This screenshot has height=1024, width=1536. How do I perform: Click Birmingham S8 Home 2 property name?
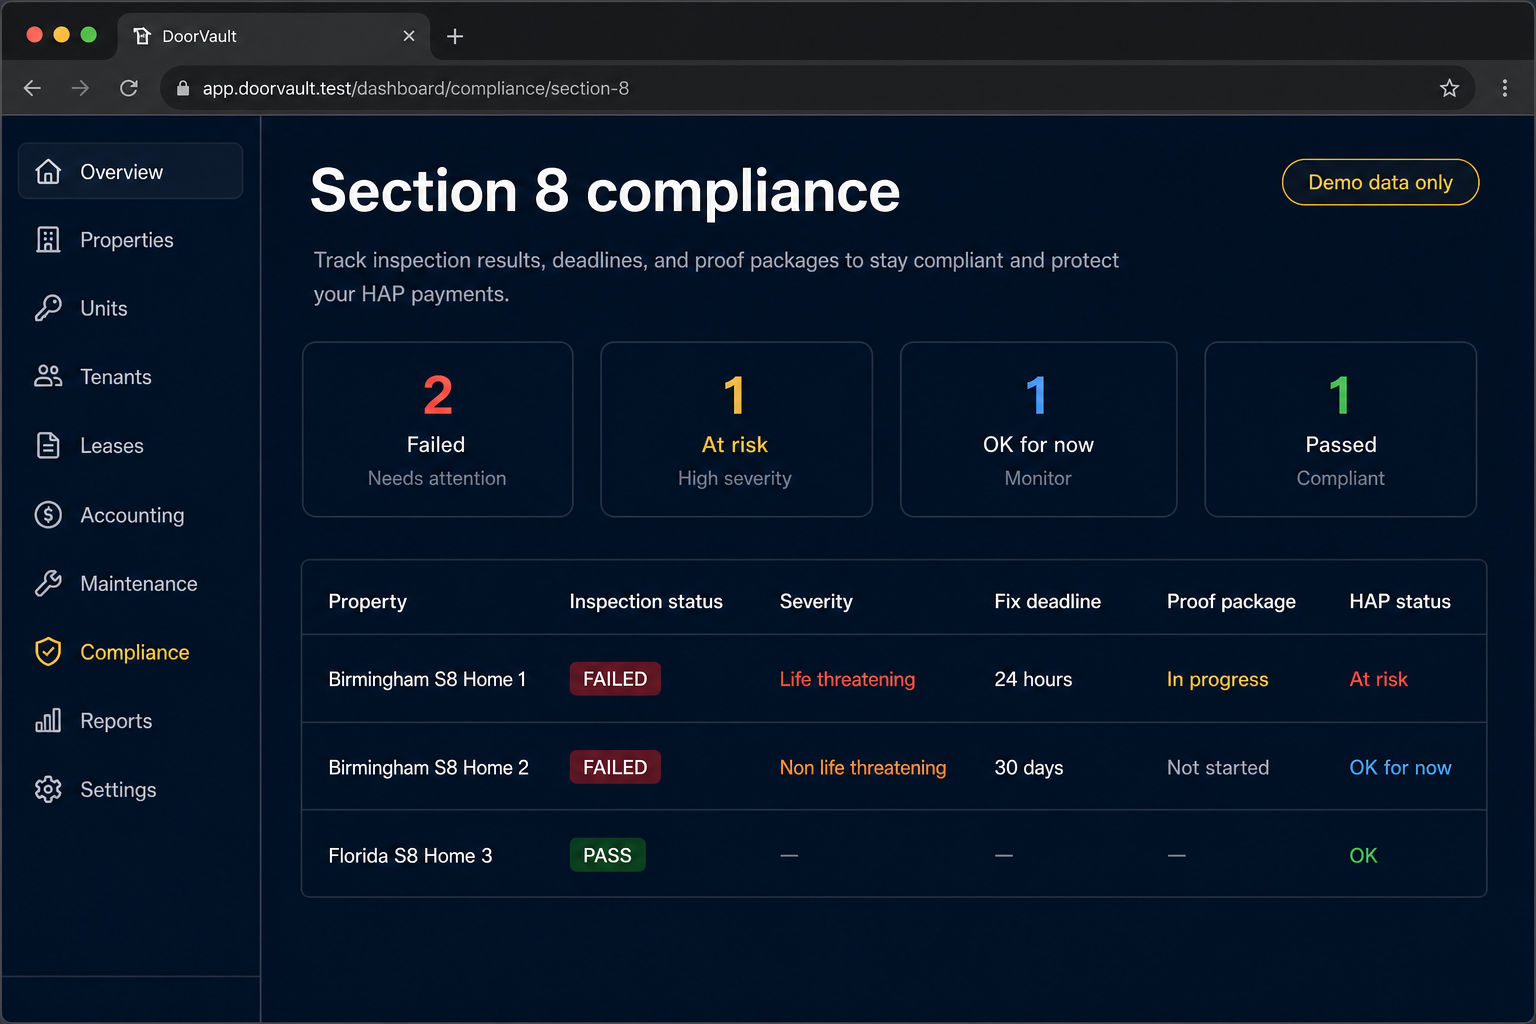[x=428, y=767]
